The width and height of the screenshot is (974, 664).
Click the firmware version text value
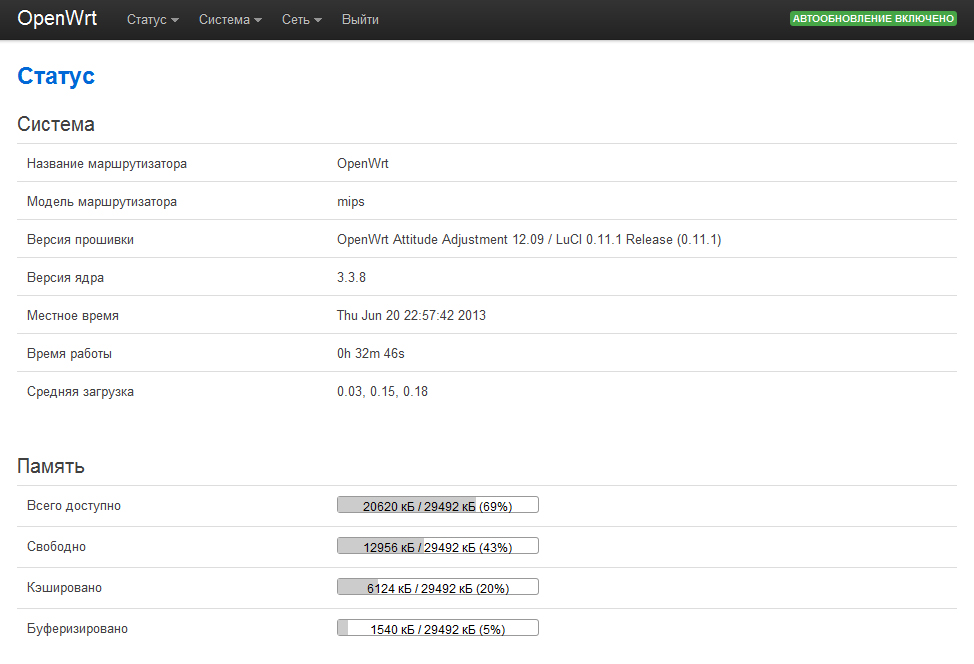(x=529, y=240)
